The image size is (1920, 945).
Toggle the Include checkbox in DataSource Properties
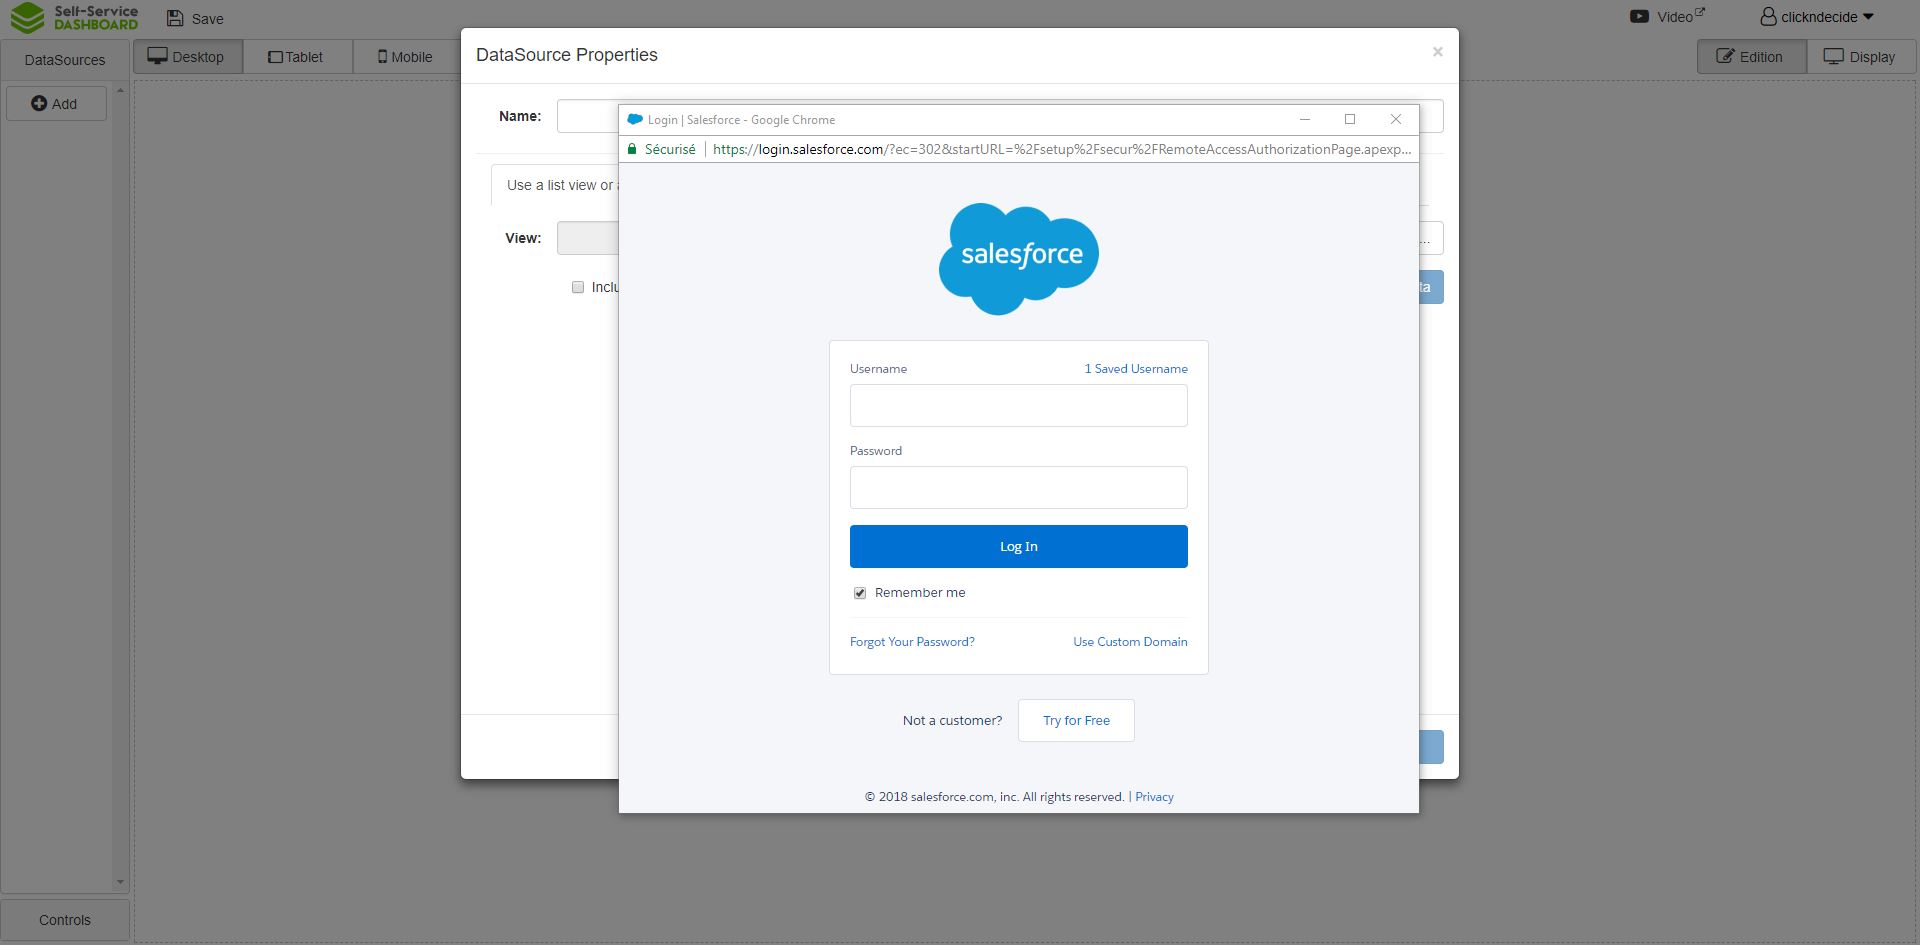click(x=578, y=287)
